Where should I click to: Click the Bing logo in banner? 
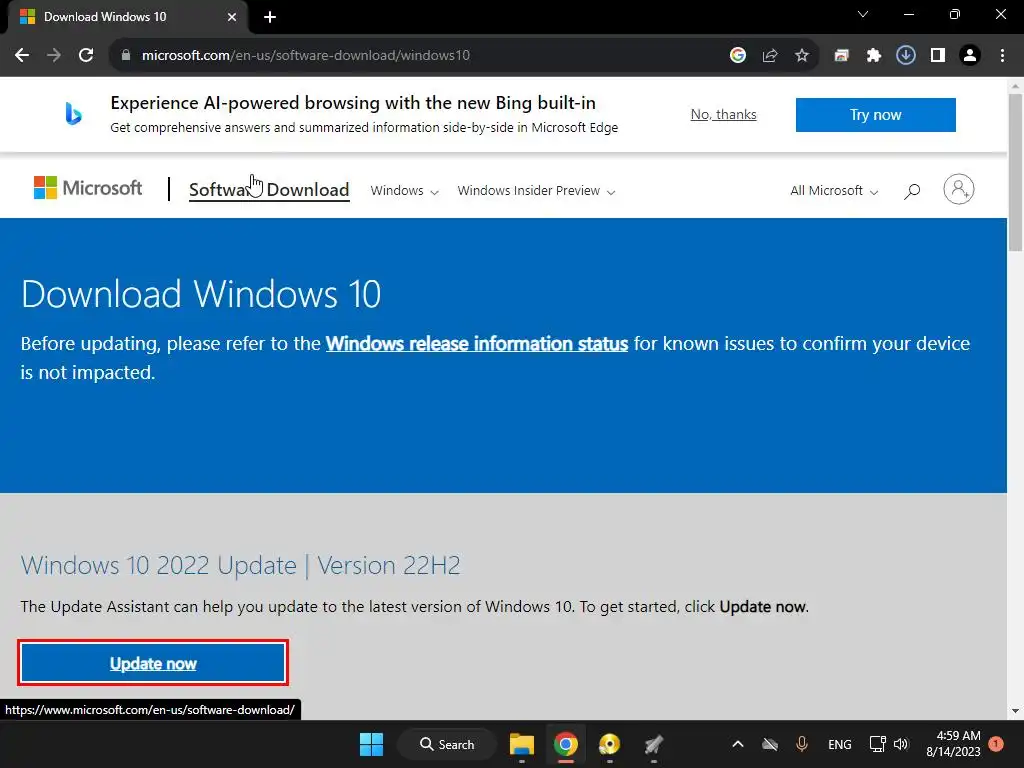73,114
